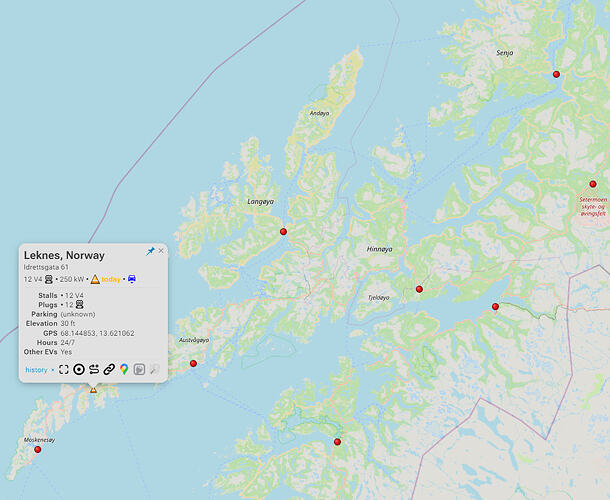Select the red marker near Senja
This screenshot has height=500, width=610.
point(556,74)
